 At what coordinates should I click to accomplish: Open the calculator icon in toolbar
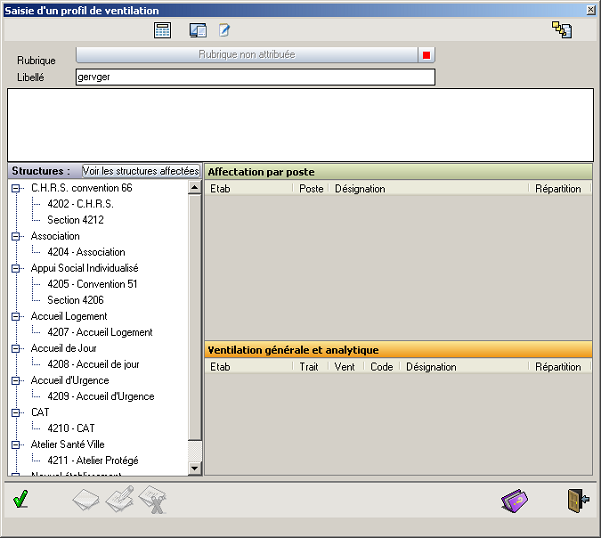[x=162, y=30]
